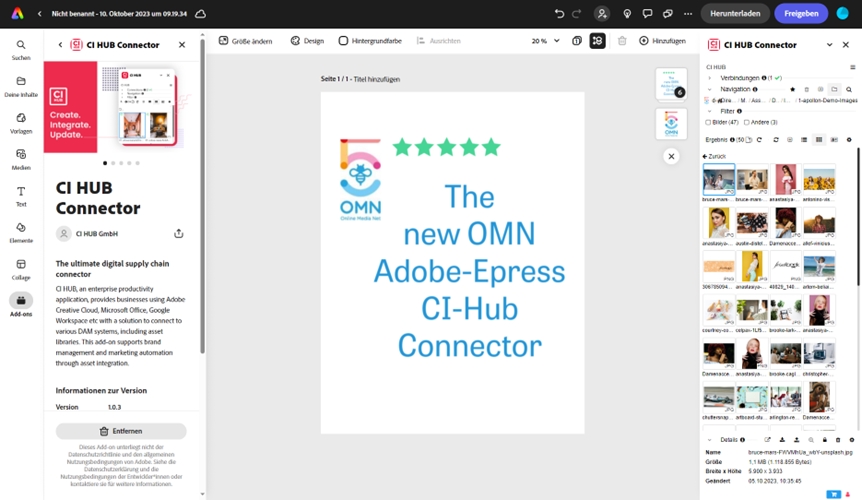Click the Herunterladen download button

[x=735, y=13]
